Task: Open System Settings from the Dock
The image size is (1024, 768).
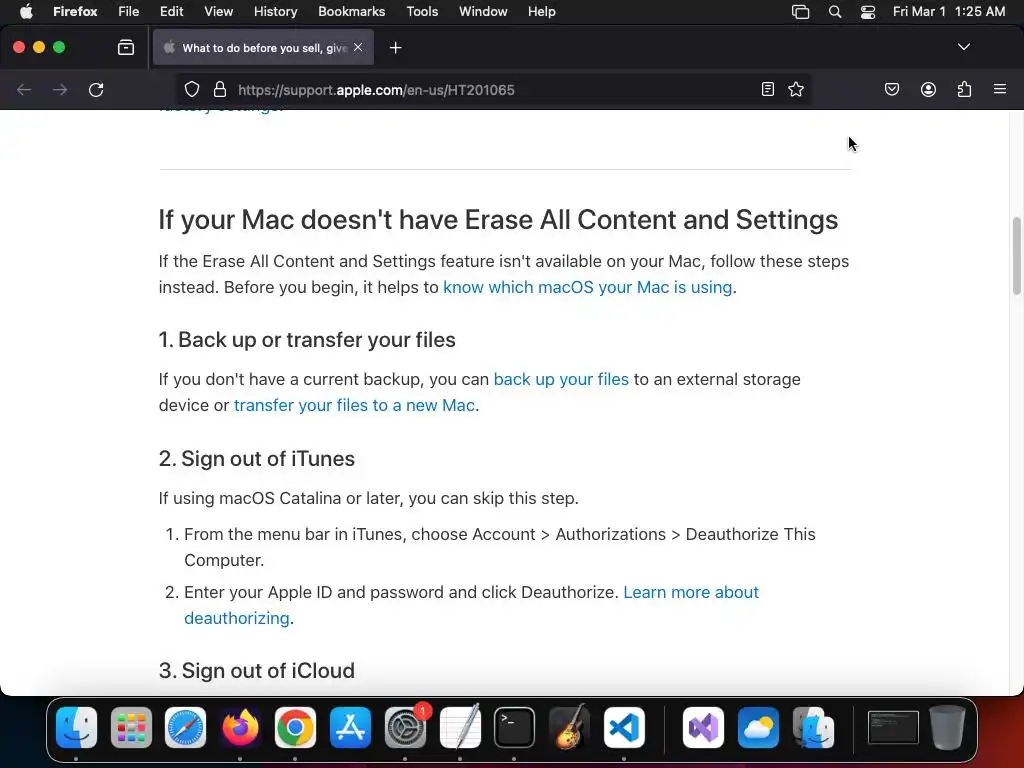Action: pyautogui.click(x=405, y=728)
